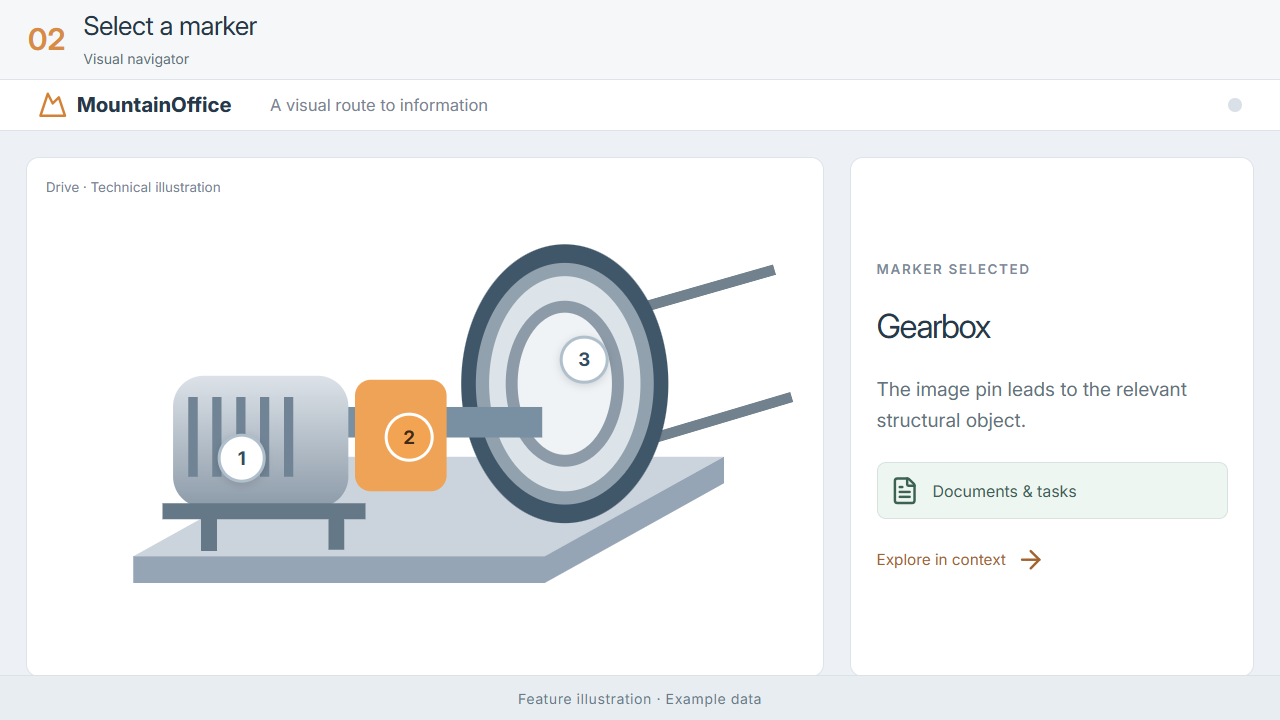Click the orange step number 02
This screenshot has width=1280, height=720.
point(46,40)
